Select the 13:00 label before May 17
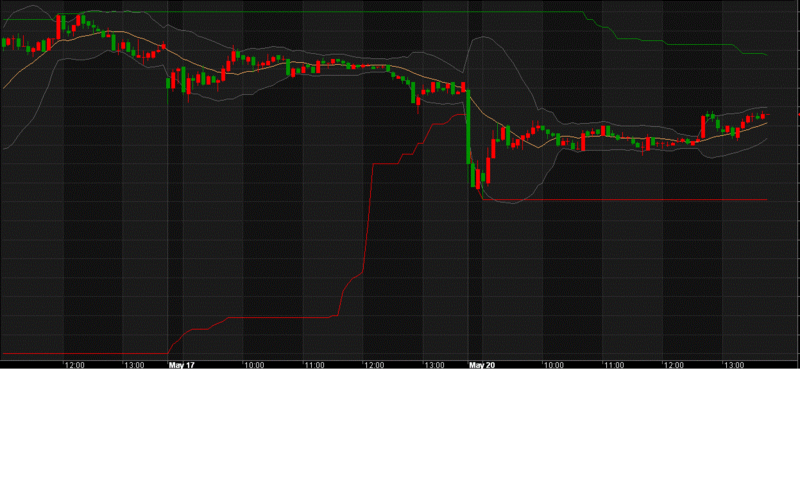Viewport: 800px width, 484px height. coord(134,365)
